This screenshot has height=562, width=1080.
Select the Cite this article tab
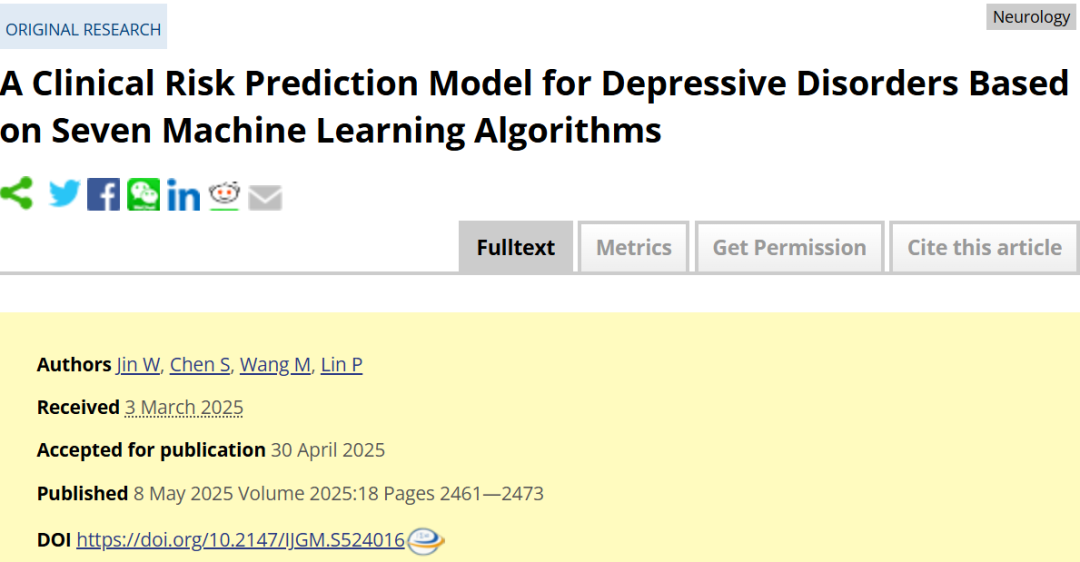point(984,247)
